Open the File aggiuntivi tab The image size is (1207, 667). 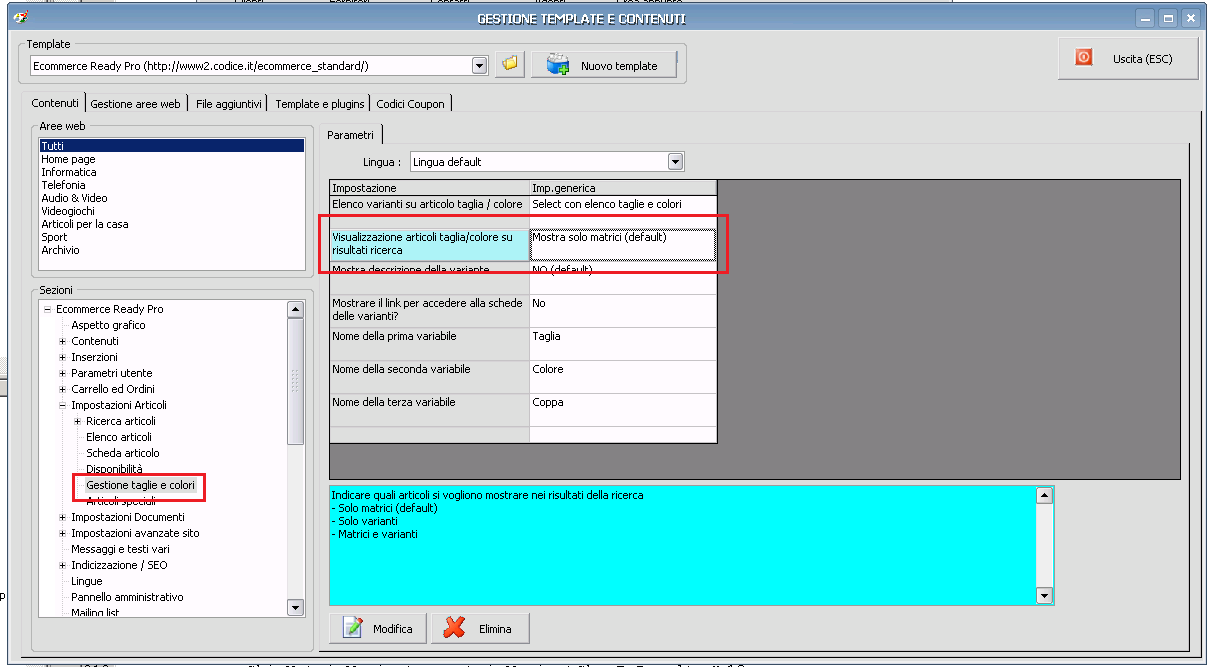[229, 104]
